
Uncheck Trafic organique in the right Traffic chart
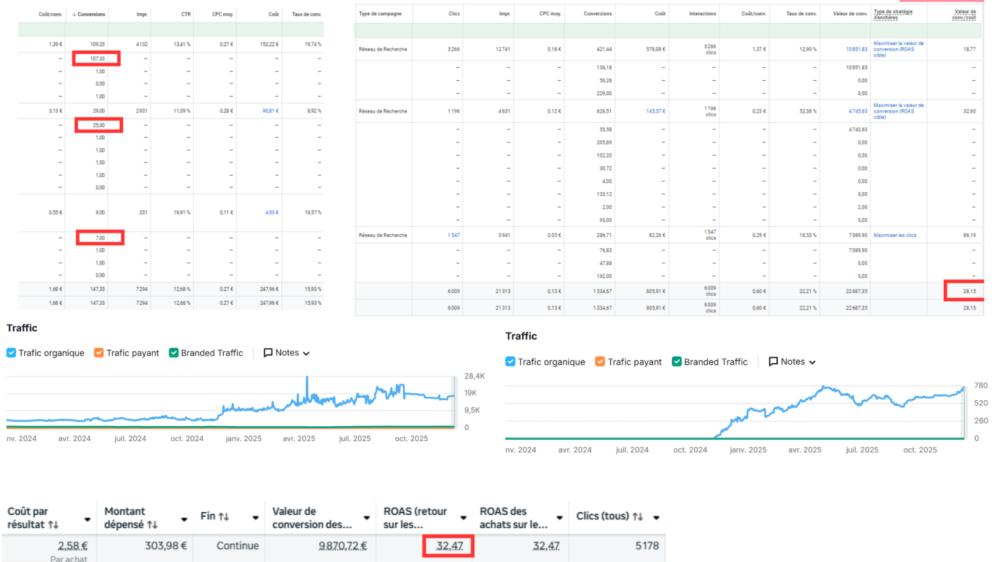(x=512, y=362)
